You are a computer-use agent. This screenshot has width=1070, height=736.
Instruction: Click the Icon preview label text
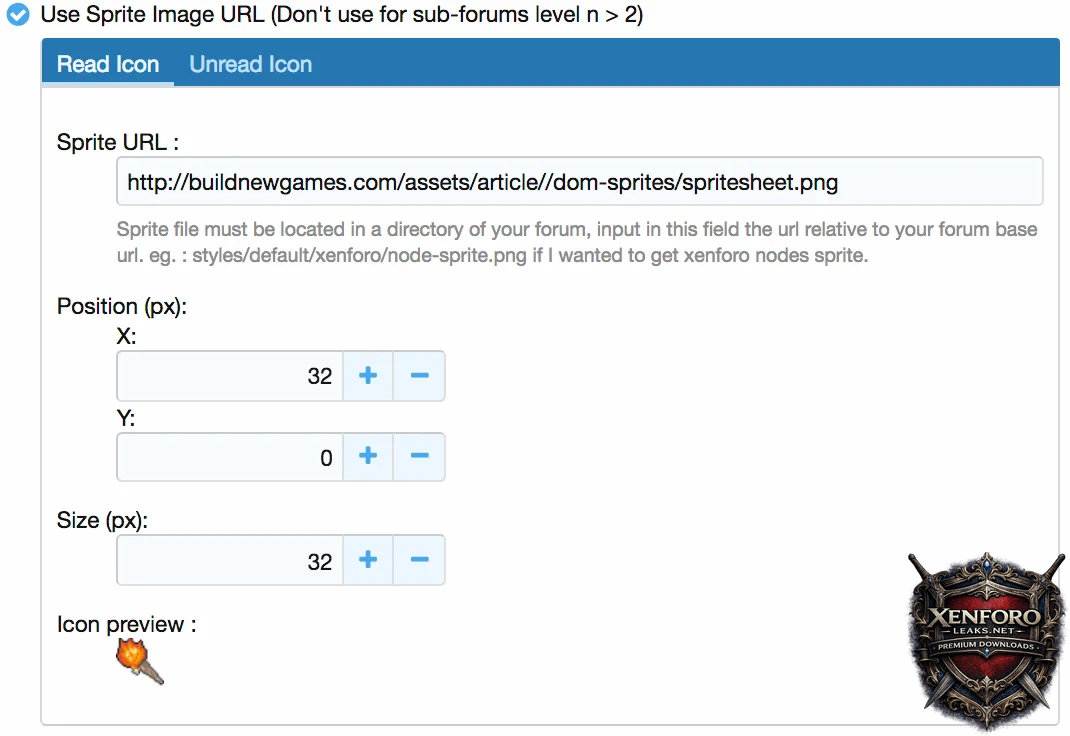click(x=126, y=625)
